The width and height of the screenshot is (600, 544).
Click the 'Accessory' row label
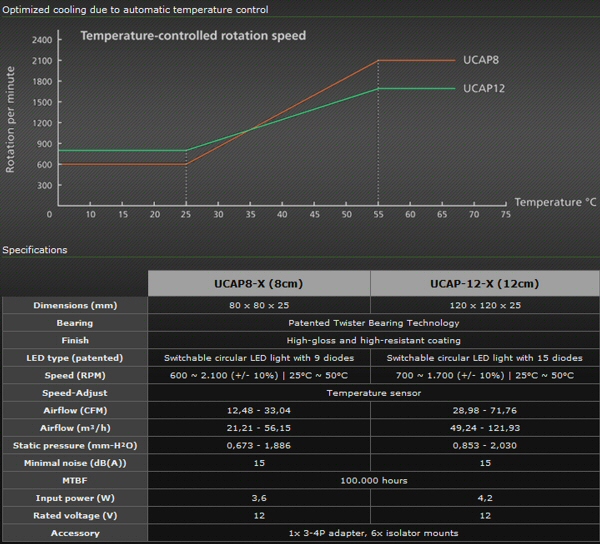click(75, 533)
